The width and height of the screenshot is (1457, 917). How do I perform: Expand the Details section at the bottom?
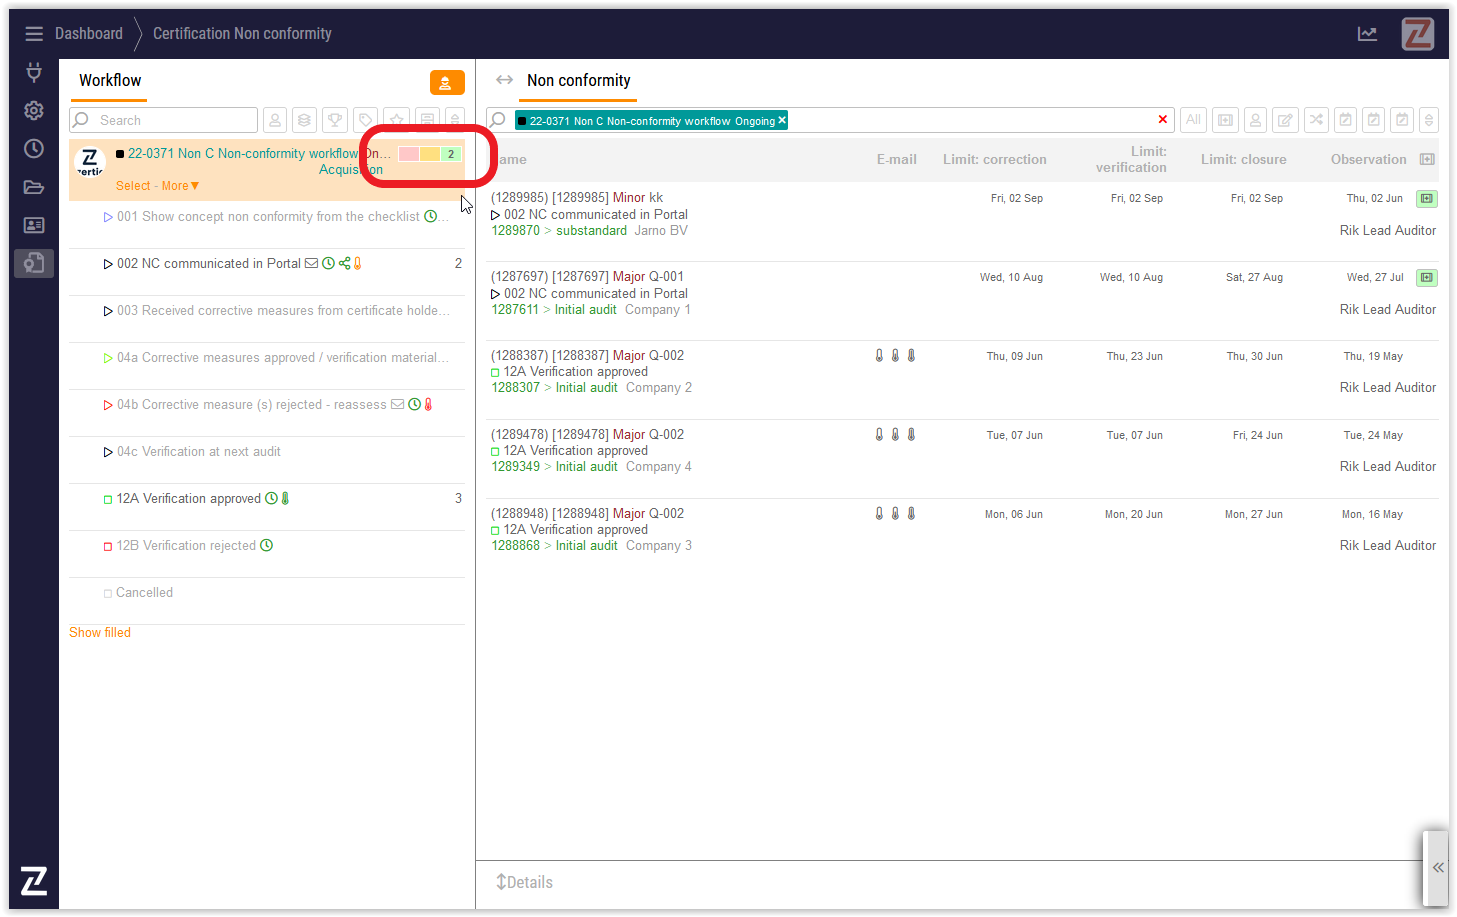[x=525, y=882]
